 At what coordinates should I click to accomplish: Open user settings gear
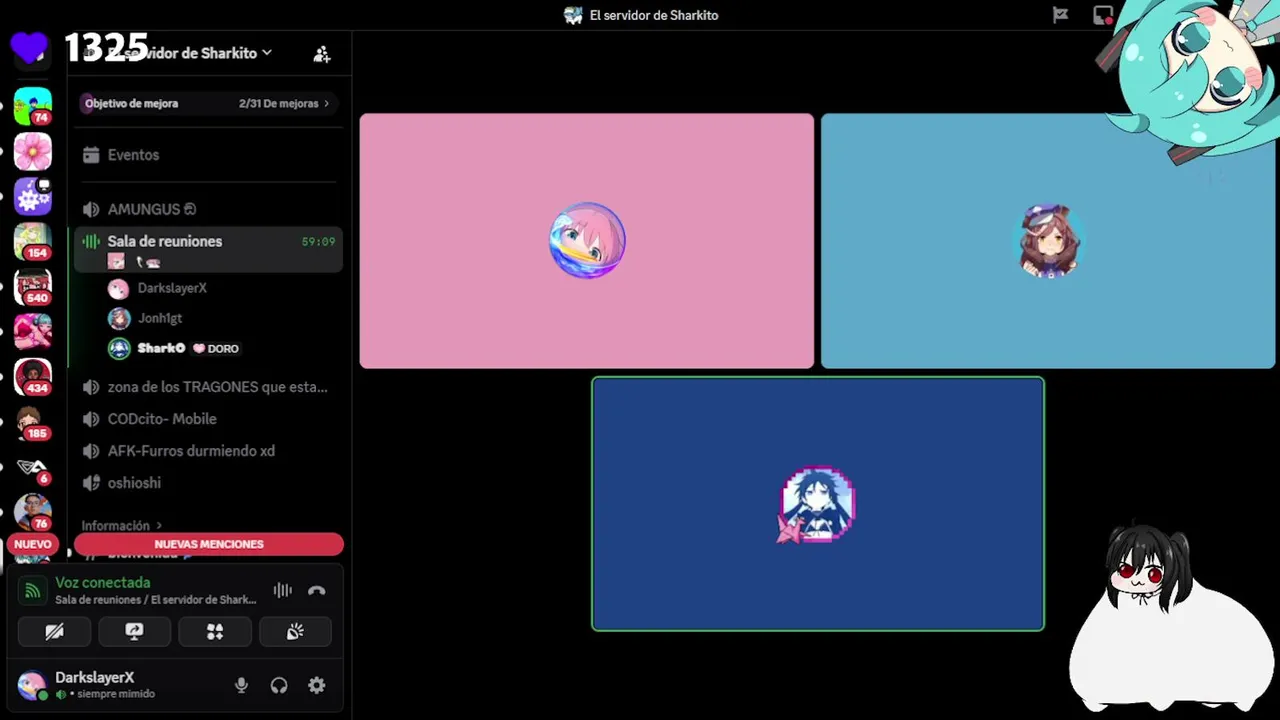(x=317, y=685)
